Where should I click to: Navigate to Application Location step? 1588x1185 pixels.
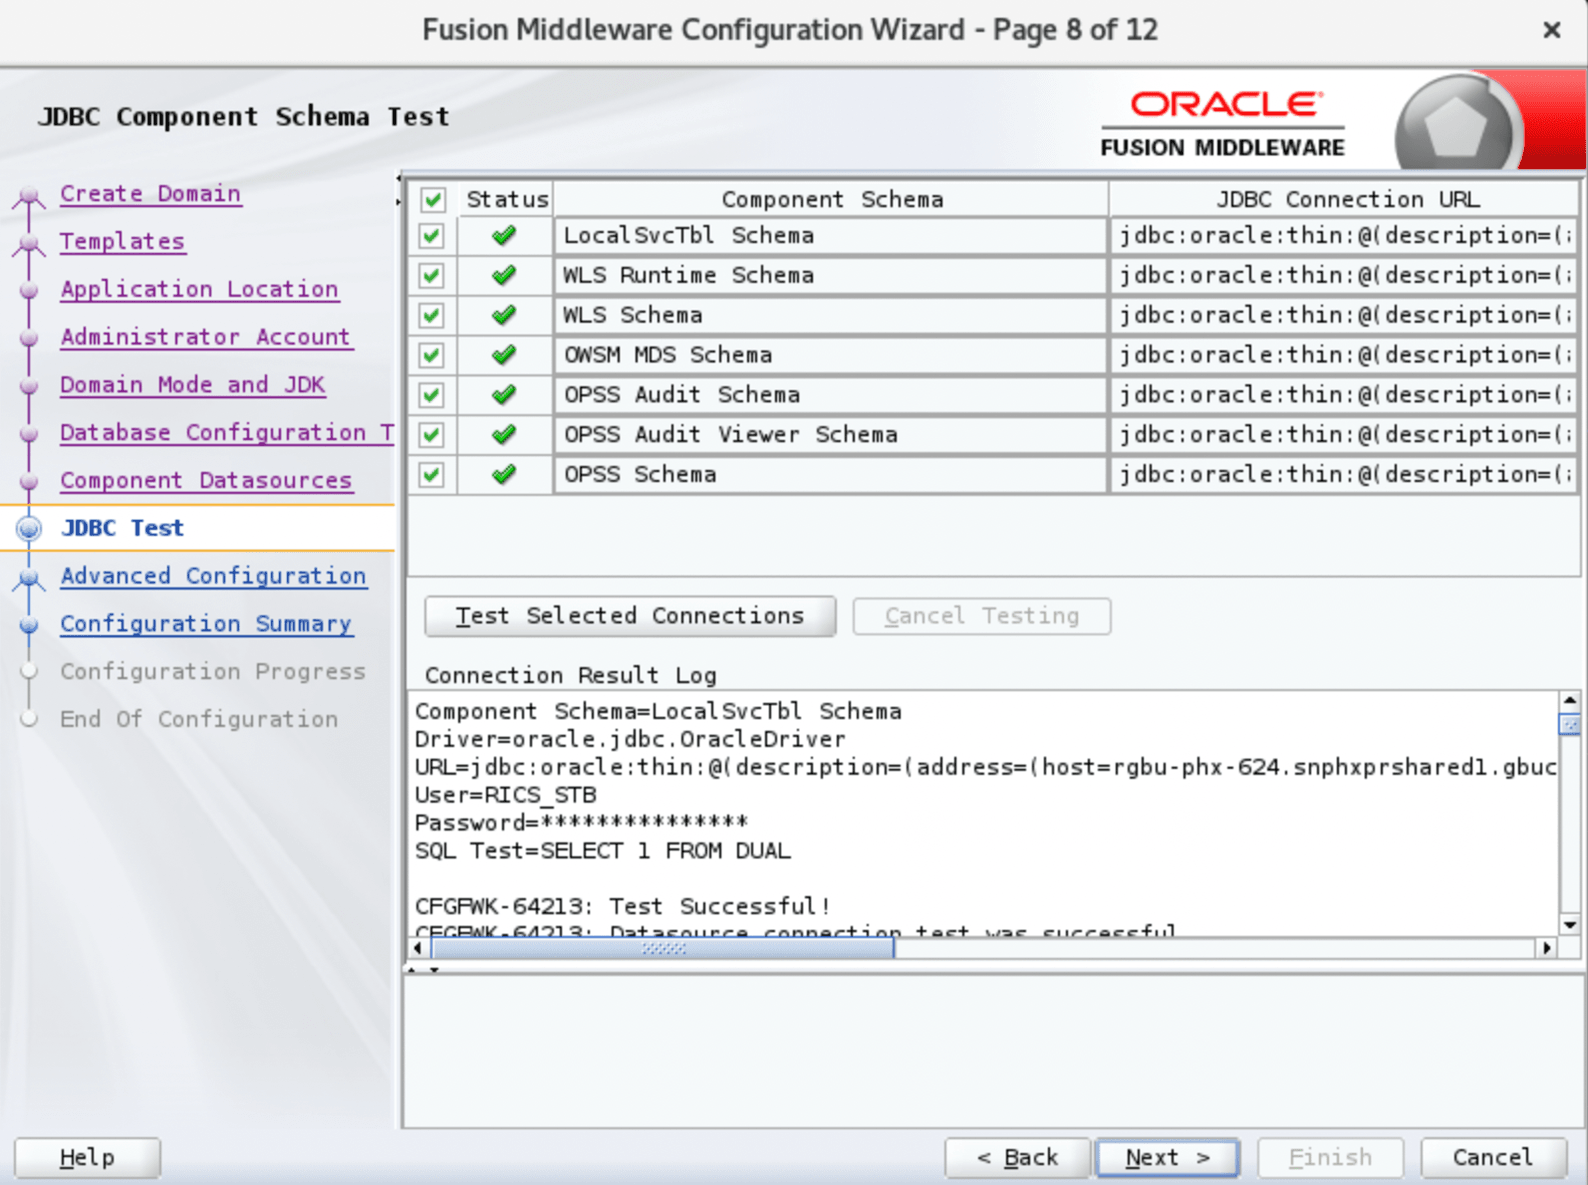pos(199,289)
